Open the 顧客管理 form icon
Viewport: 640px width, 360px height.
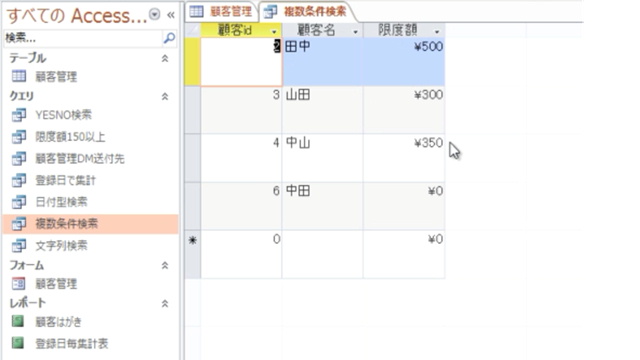[19, 284]
